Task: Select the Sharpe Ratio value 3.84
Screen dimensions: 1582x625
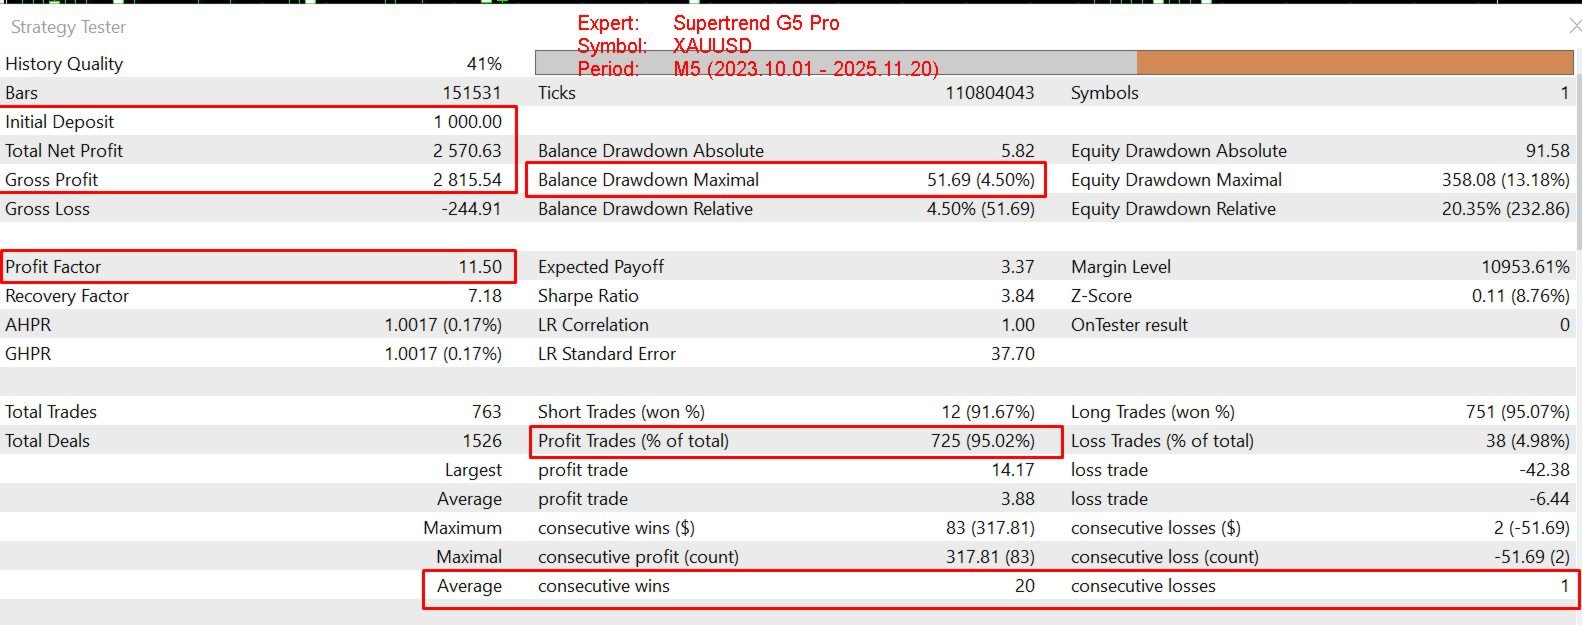Action: click(x=1018, y=296)
